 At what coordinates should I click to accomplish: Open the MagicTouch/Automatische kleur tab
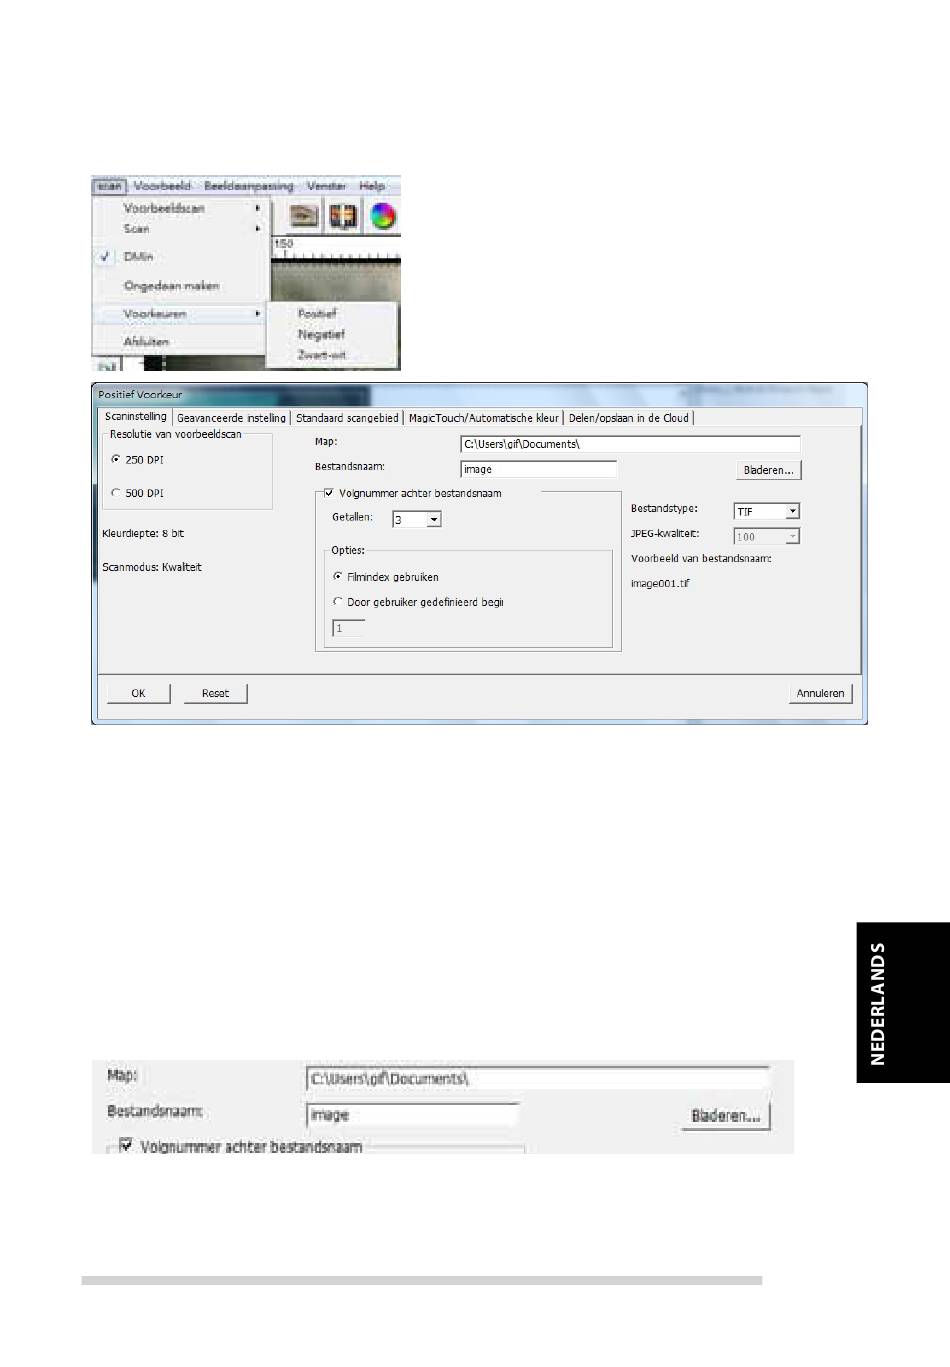[483, 418]
